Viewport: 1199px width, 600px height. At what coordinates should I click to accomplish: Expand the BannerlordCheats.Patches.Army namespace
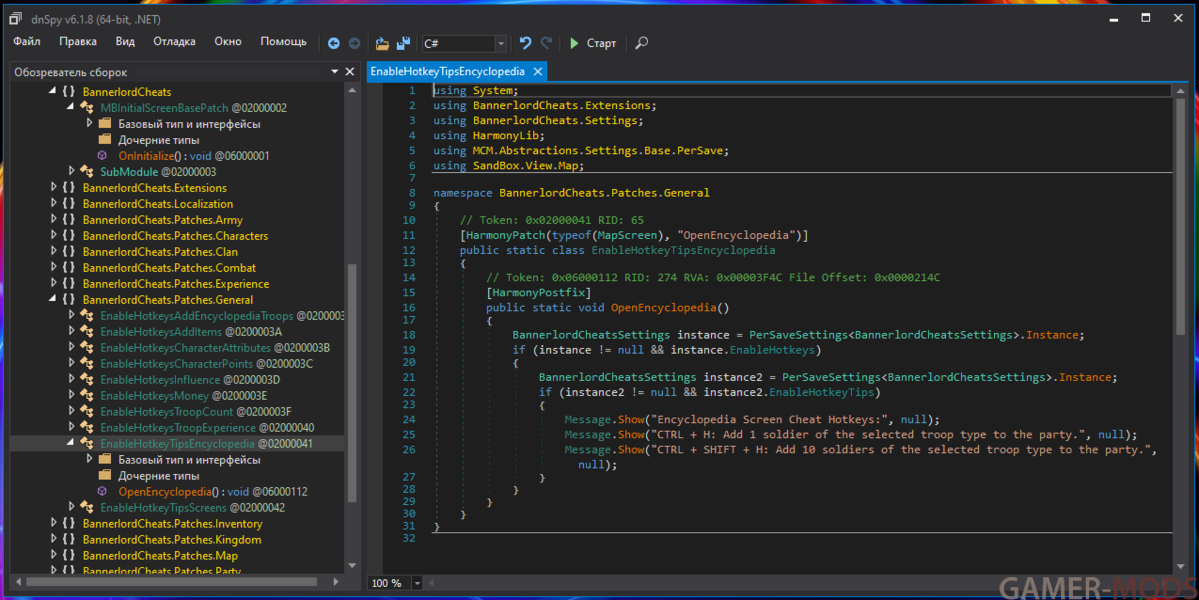tap(54, 219)
